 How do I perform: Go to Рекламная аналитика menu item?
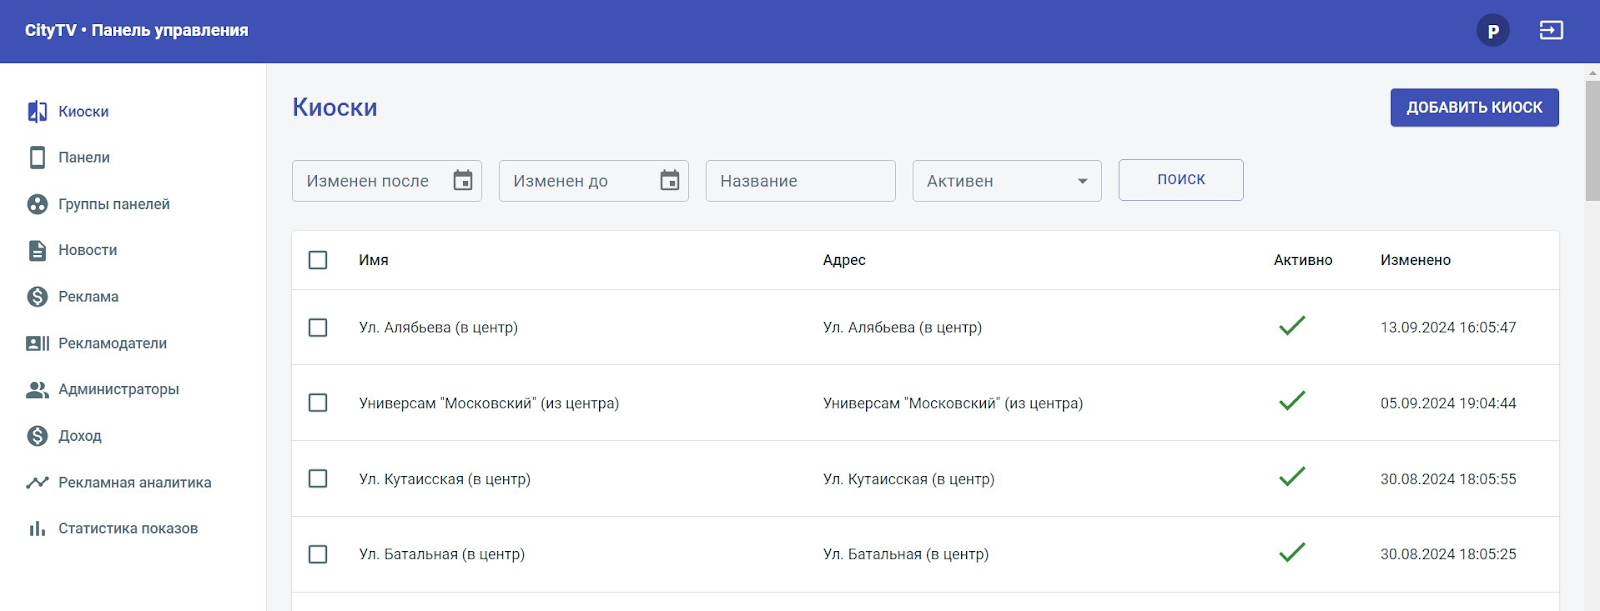click(134, 482)
